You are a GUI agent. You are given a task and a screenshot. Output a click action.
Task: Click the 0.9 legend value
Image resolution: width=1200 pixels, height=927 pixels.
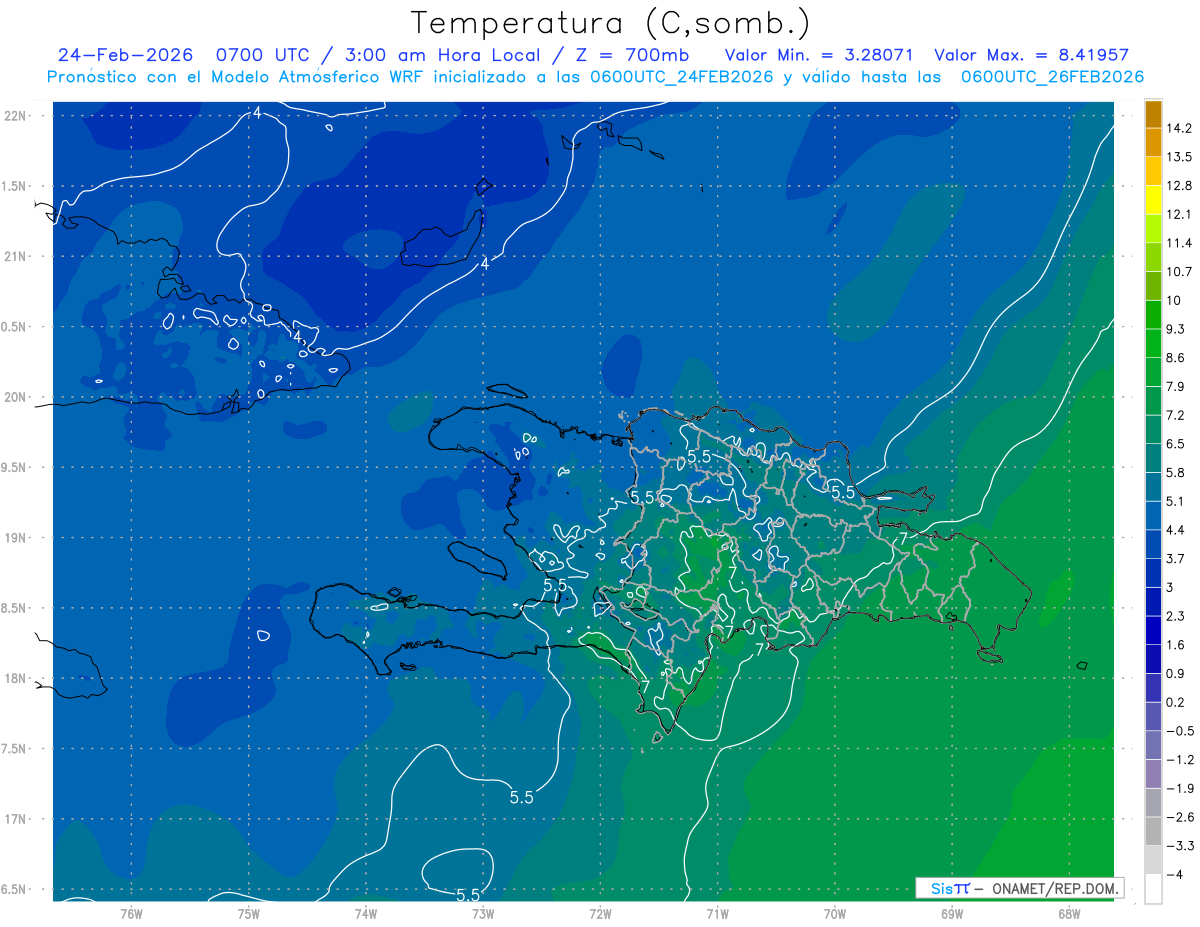click(x=1175, y=674)
